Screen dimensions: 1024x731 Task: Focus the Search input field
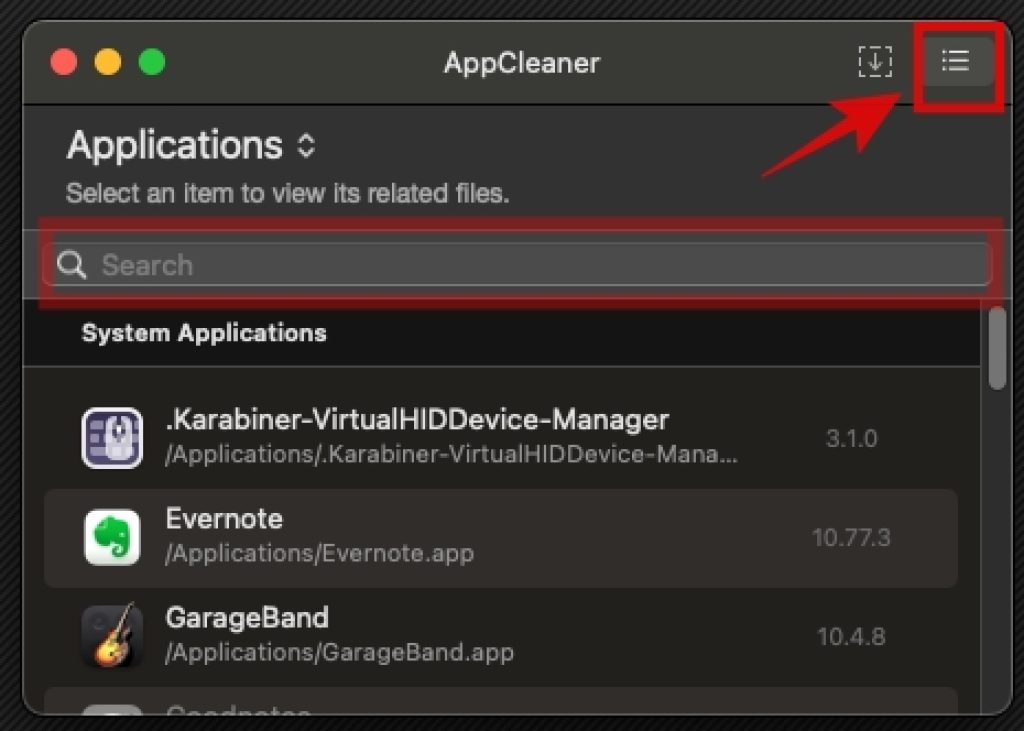(517, 265)
